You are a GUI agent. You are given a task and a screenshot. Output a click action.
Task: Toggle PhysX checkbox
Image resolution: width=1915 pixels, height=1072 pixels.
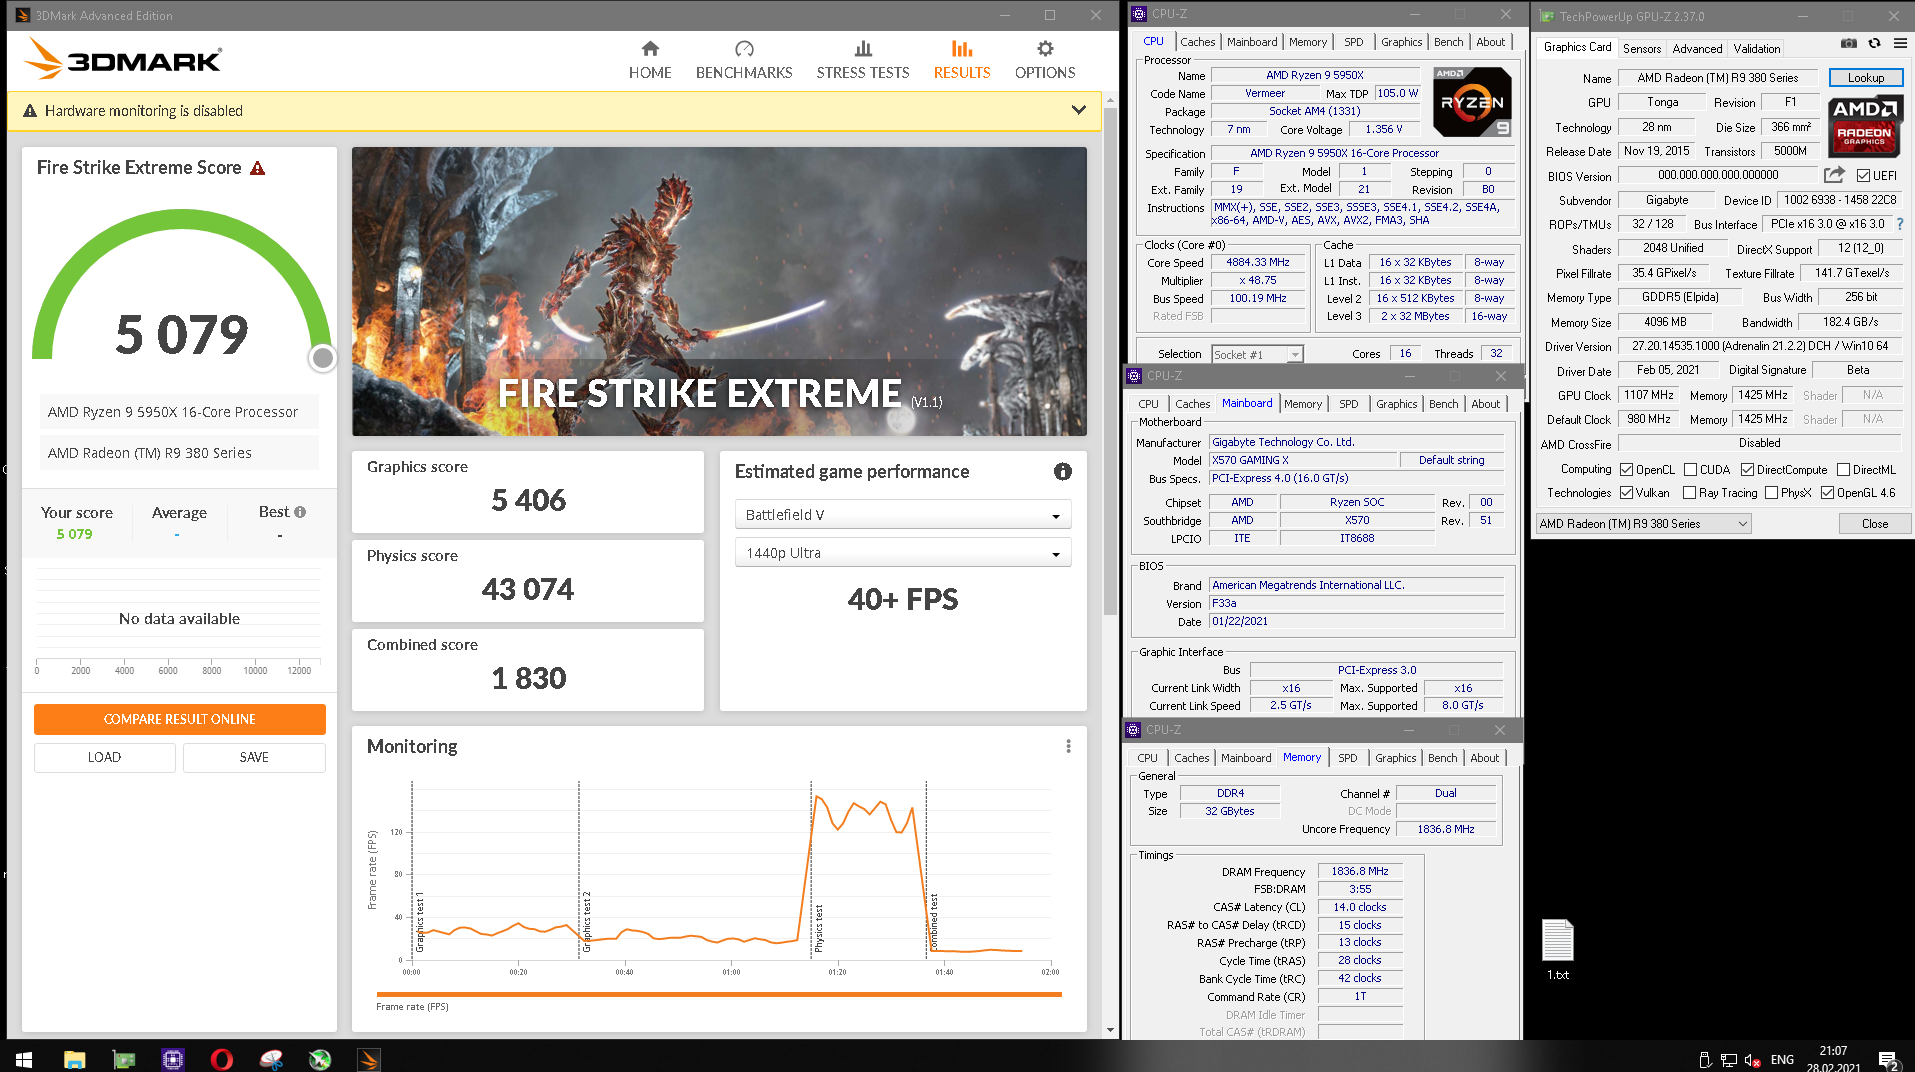(x=1772, y=493)
